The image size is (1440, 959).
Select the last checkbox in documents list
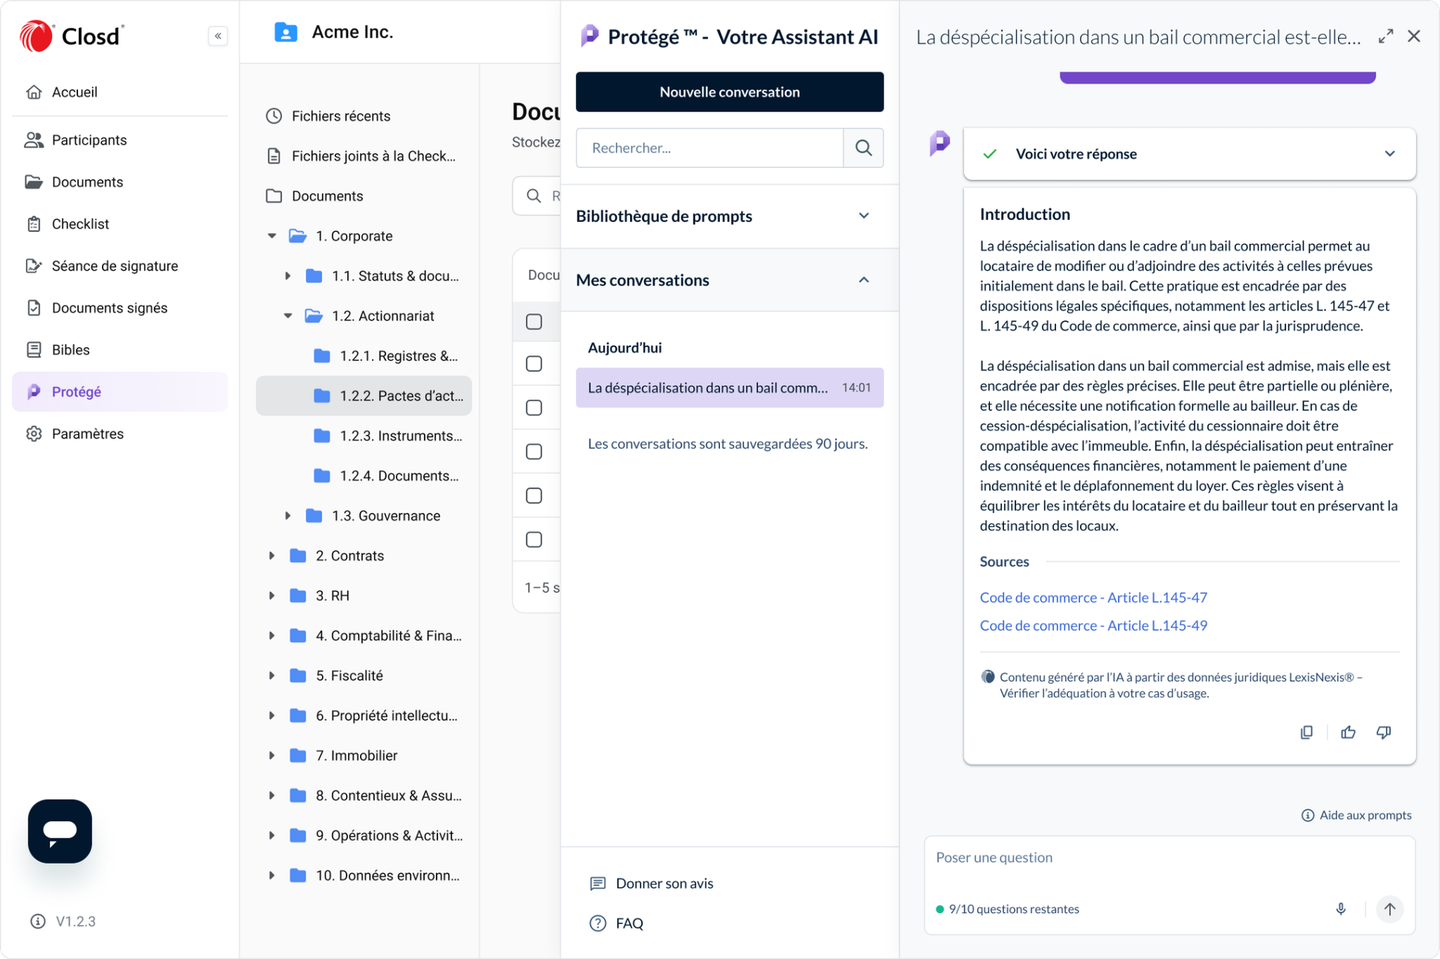point(534,540)
